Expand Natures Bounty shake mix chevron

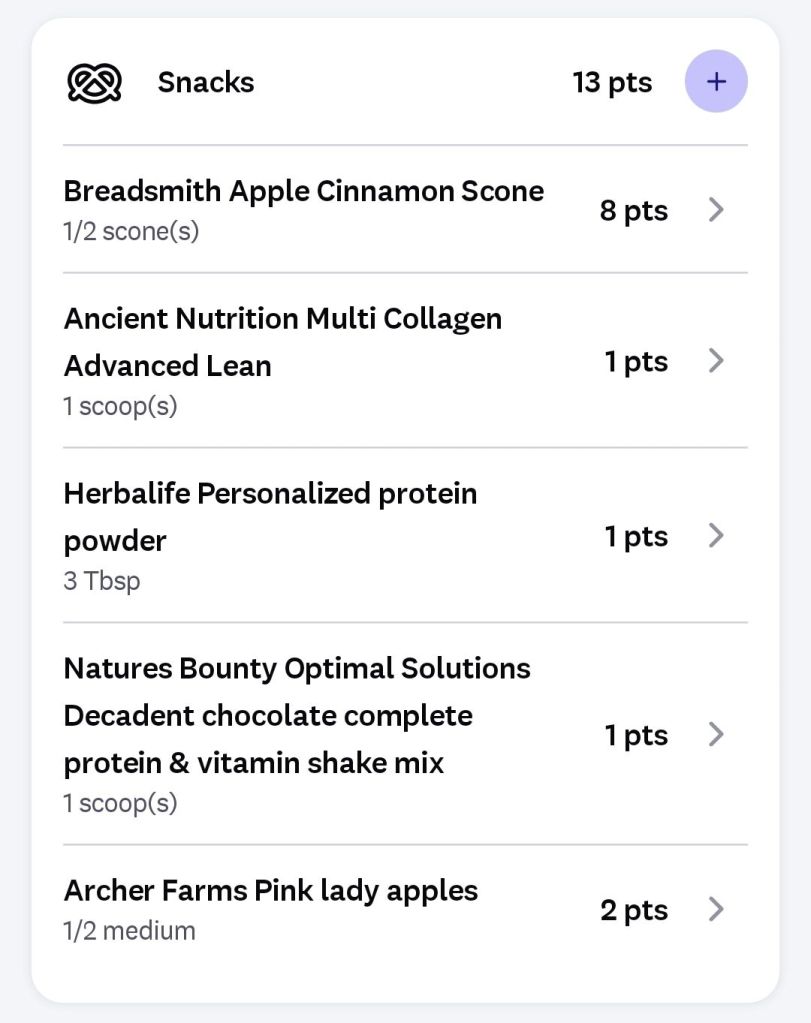tap(715, 735)
